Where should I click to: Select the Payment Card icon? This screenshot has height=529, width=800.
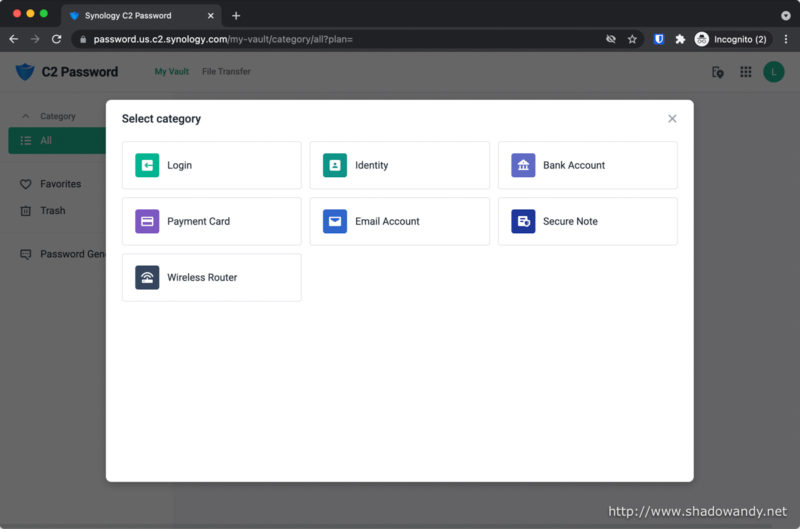coord(147,221)
